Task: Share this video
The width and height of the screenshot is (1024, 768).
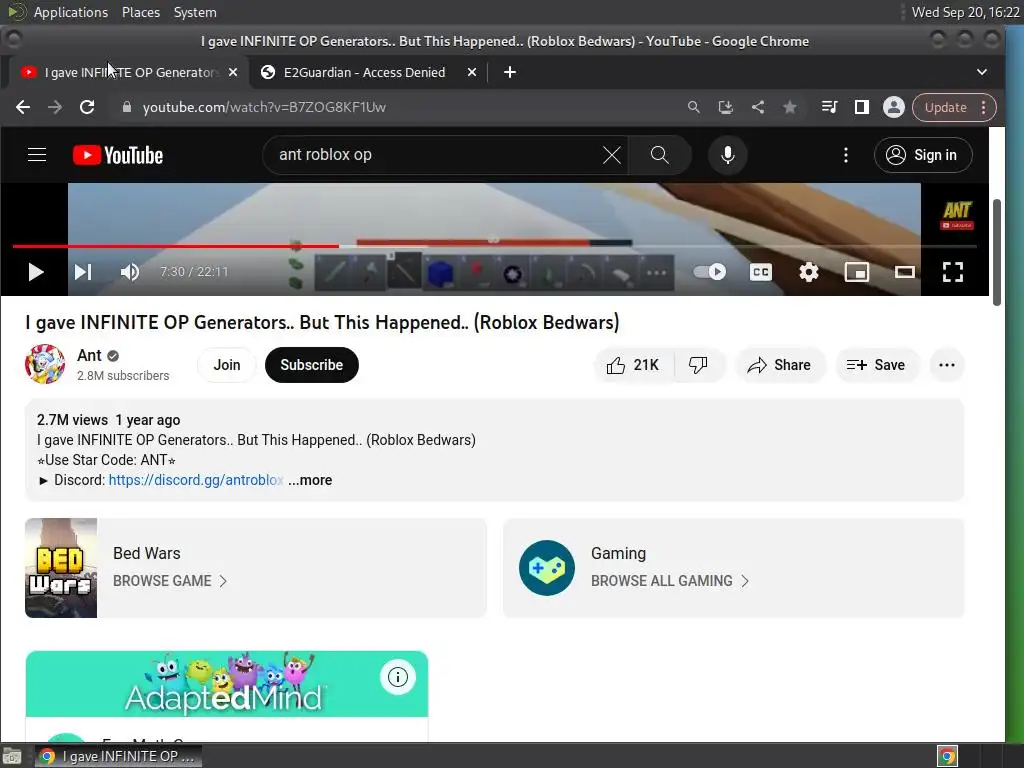Action: tap(780, 365)
